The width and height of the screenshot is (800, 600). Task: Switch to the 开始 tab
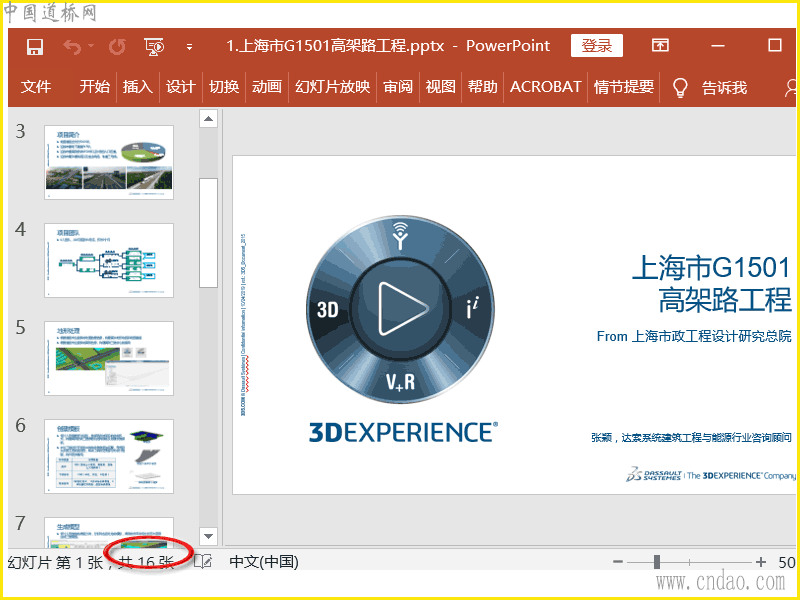pos(95,87)
